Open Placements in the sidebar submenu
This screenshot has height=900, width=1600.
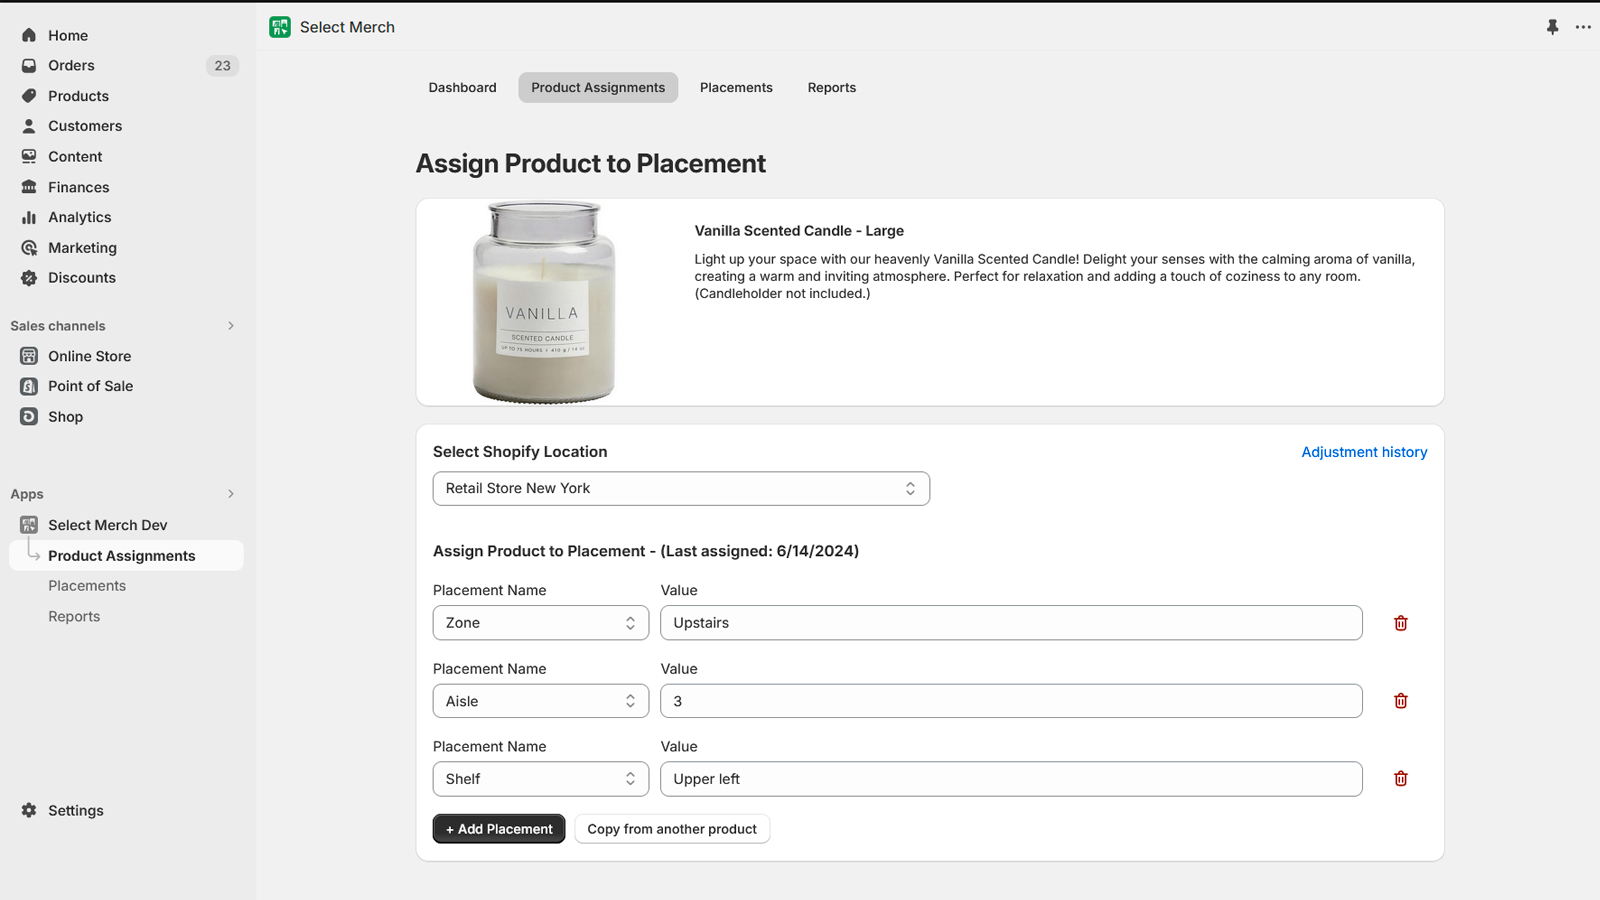tap(87, 586)
